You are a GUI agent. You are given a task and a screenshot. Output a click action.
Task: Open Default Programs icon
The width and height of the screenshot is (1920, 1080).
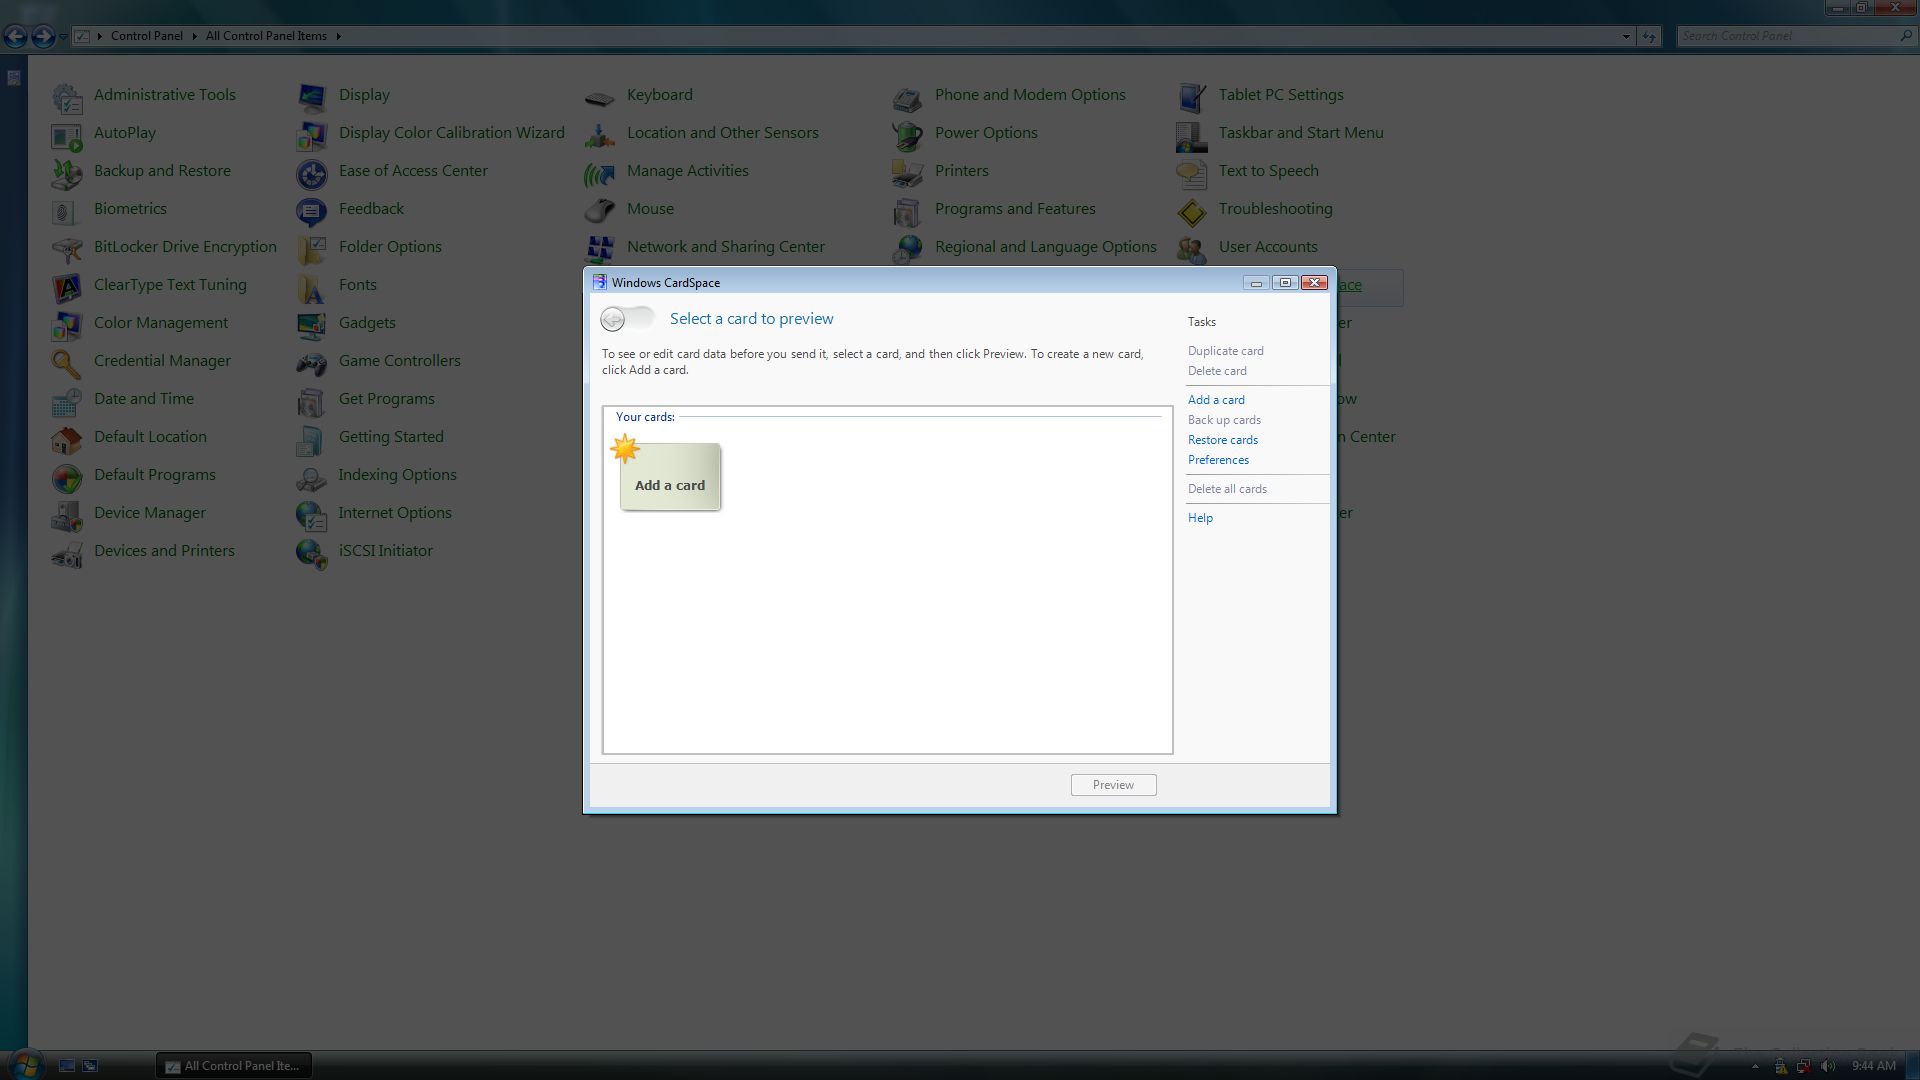67,477
